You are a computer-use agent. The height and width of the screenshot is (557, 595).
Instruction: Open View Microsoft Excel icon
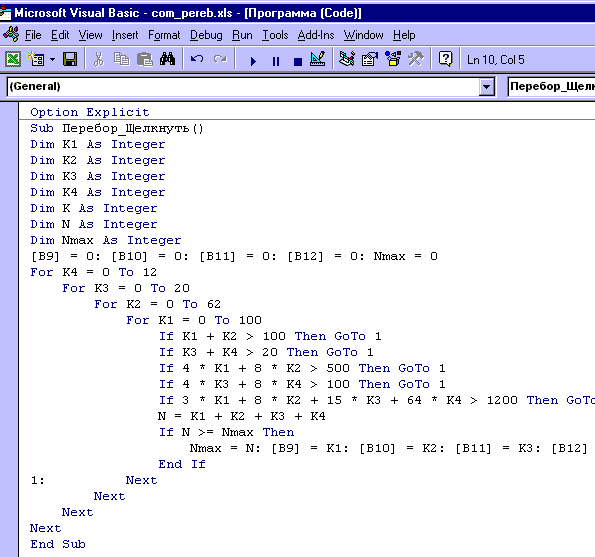[13, 59]
